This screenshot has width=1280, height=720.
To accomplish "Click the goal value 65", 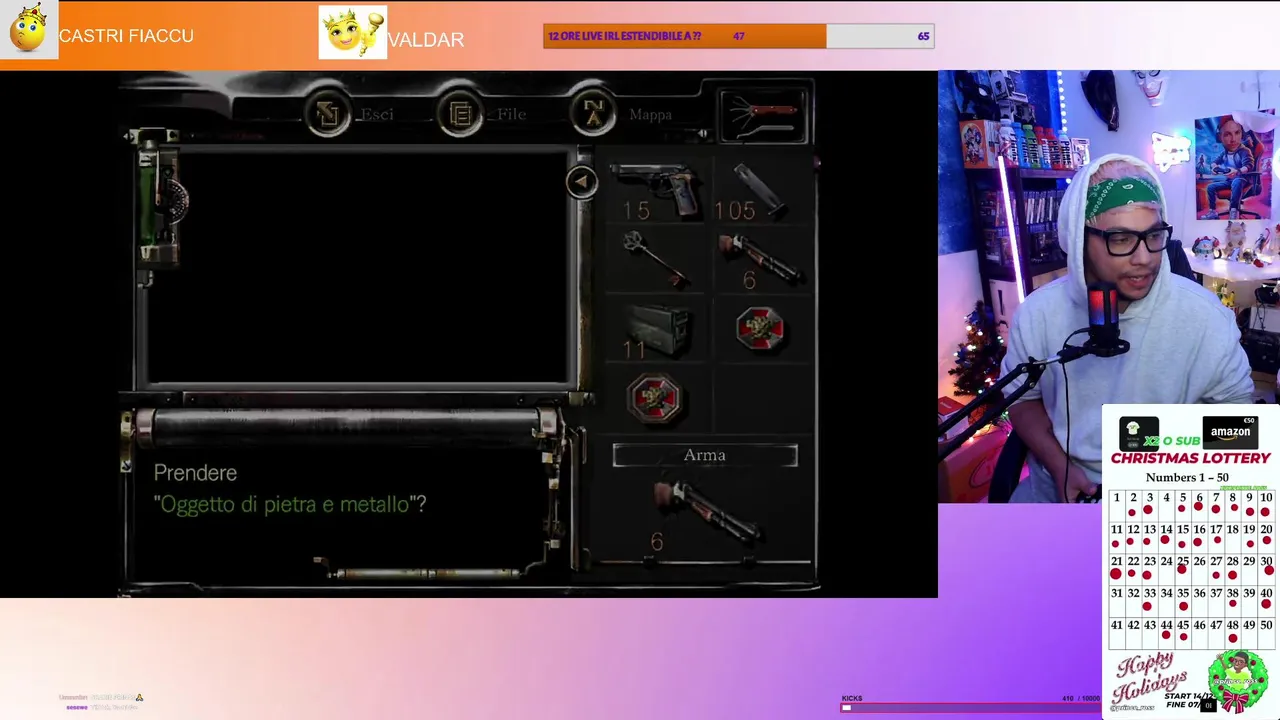I will pyautogui.click(x=923, y=36).
